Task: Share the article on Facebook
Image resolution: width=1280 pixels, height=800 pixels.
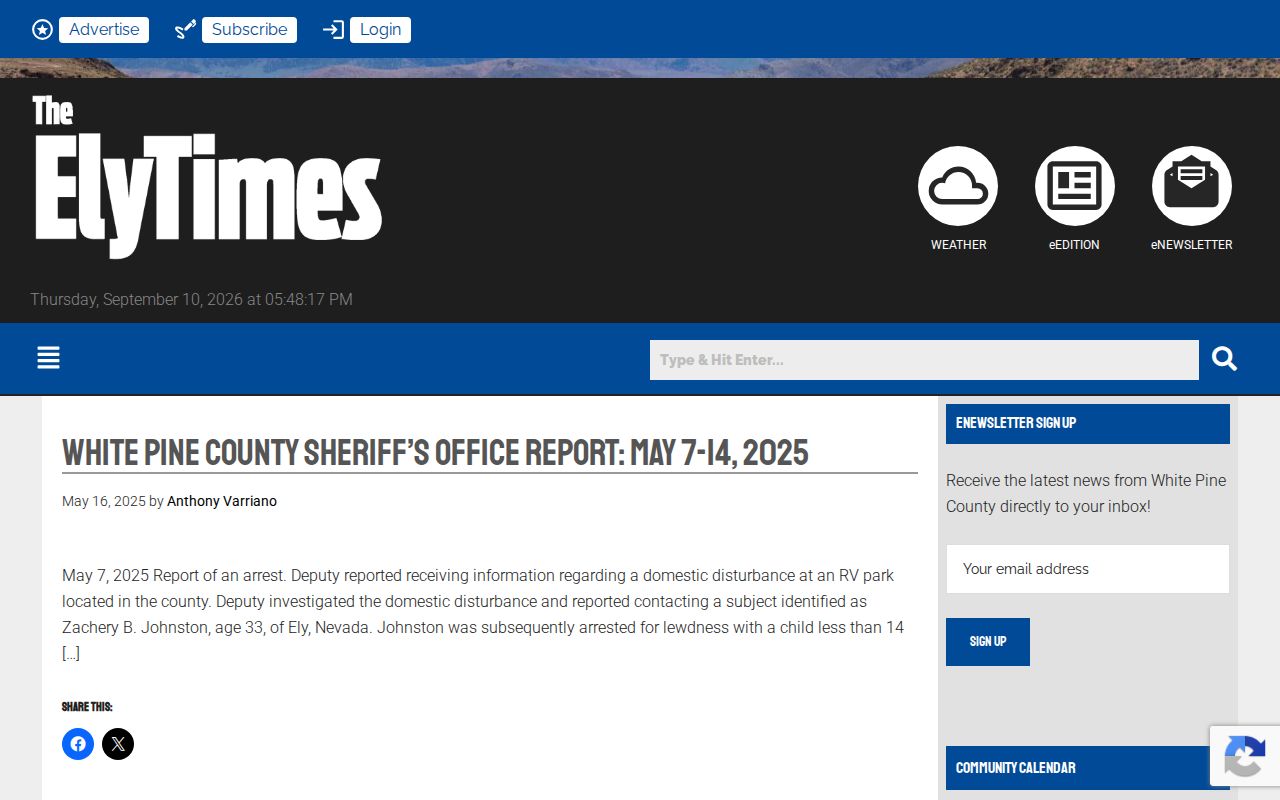Action: point(78,744)
